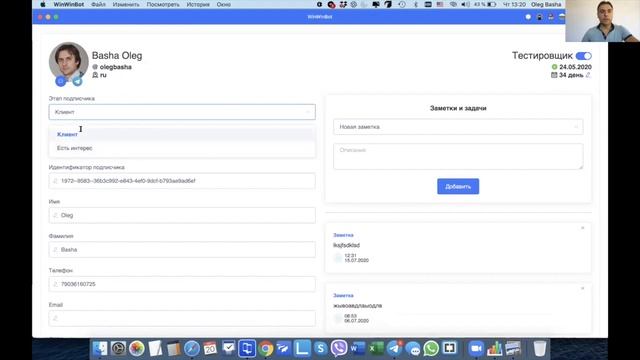Open Messages from the Dock
Viewport: 640px width, 360px height.
(413, 348)
